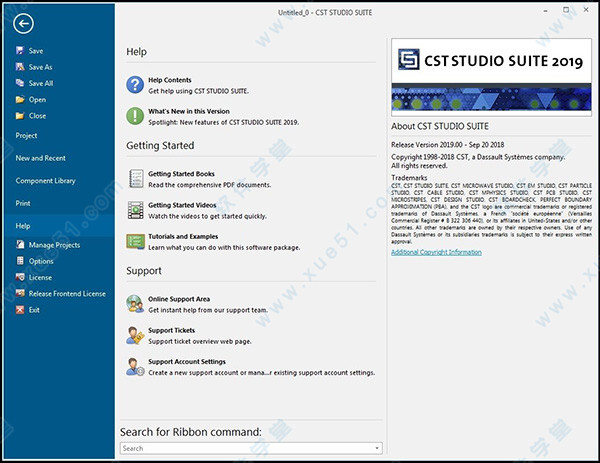Screen dimensions: 600x463
Task: Click the Getting Started Videos filmstrip icon
Action: (136, 210)
